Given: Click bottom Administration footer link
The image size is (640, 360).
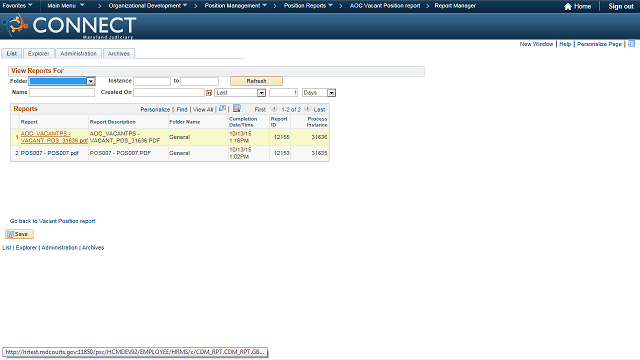Looking at the screenshot, I should point(59,248).
